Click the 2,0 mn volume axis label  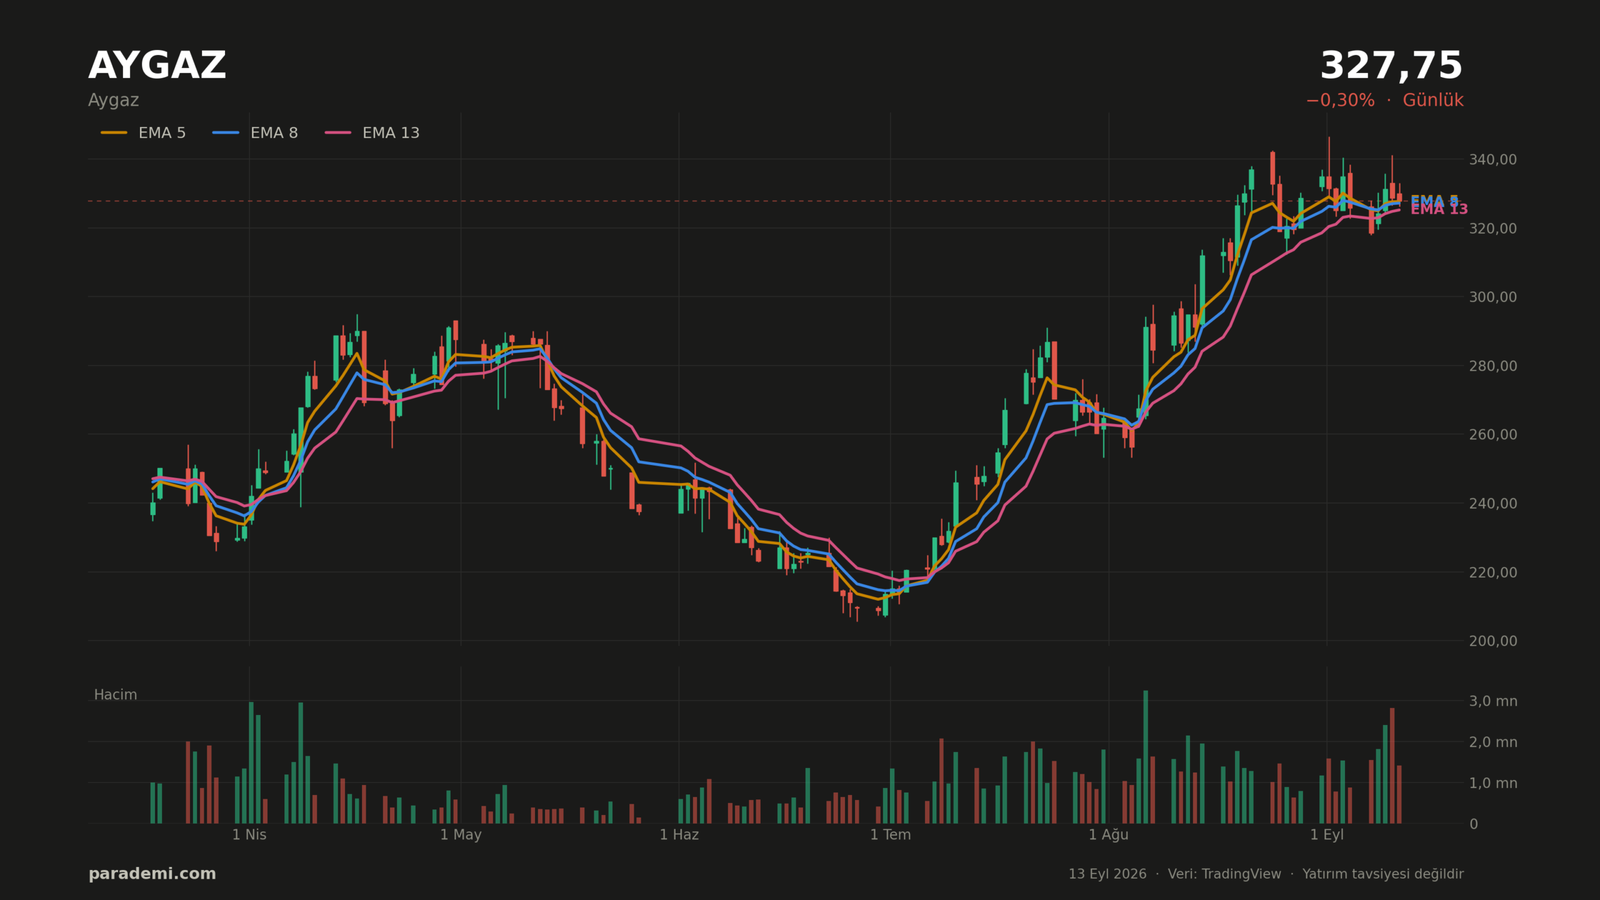(x=1492, y=742)
